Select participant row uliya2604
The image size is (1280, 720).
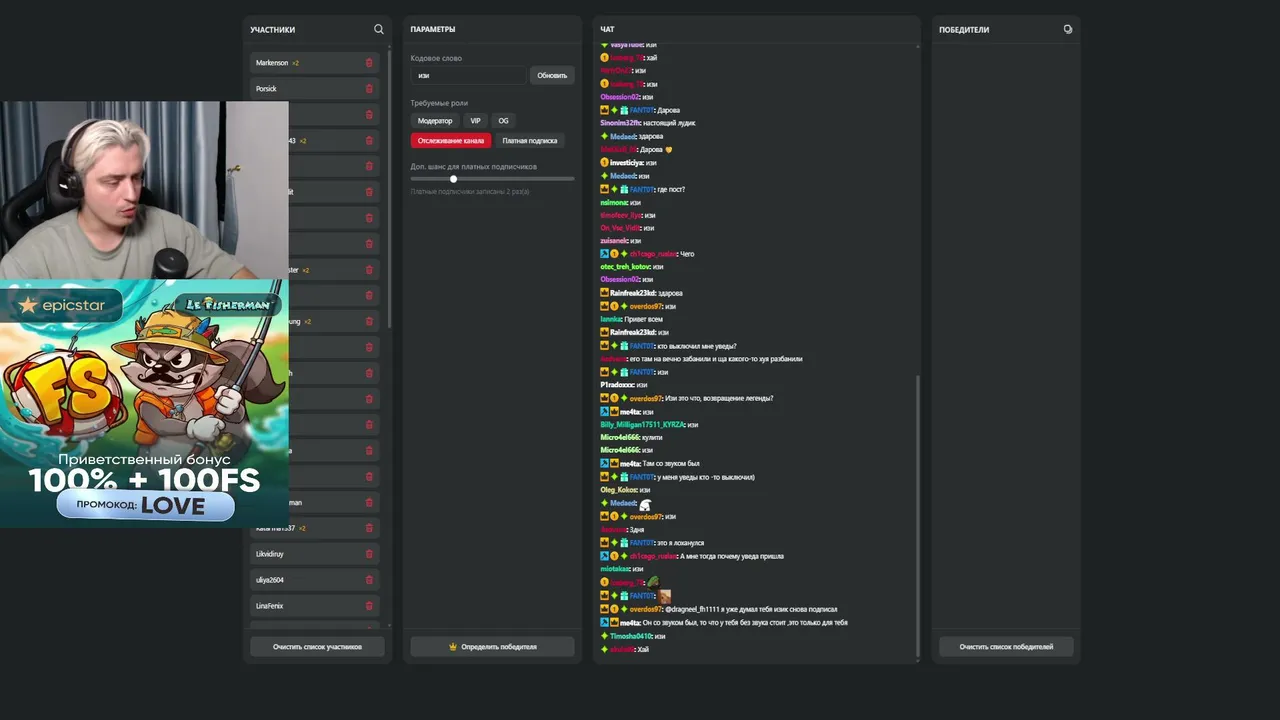pyautogui.click(x=314, y=580)
